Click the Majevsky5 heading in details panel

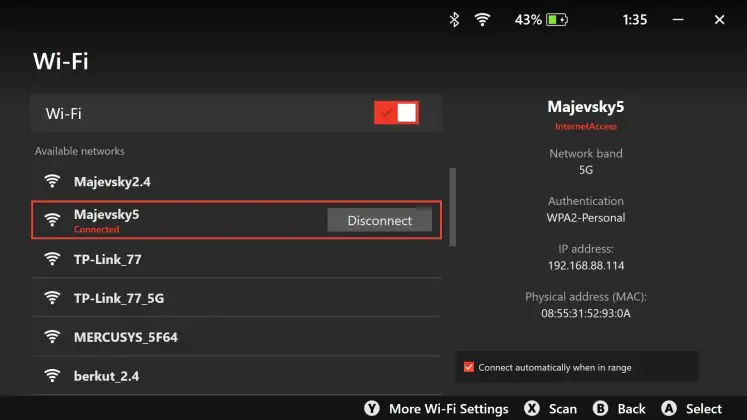585,106
